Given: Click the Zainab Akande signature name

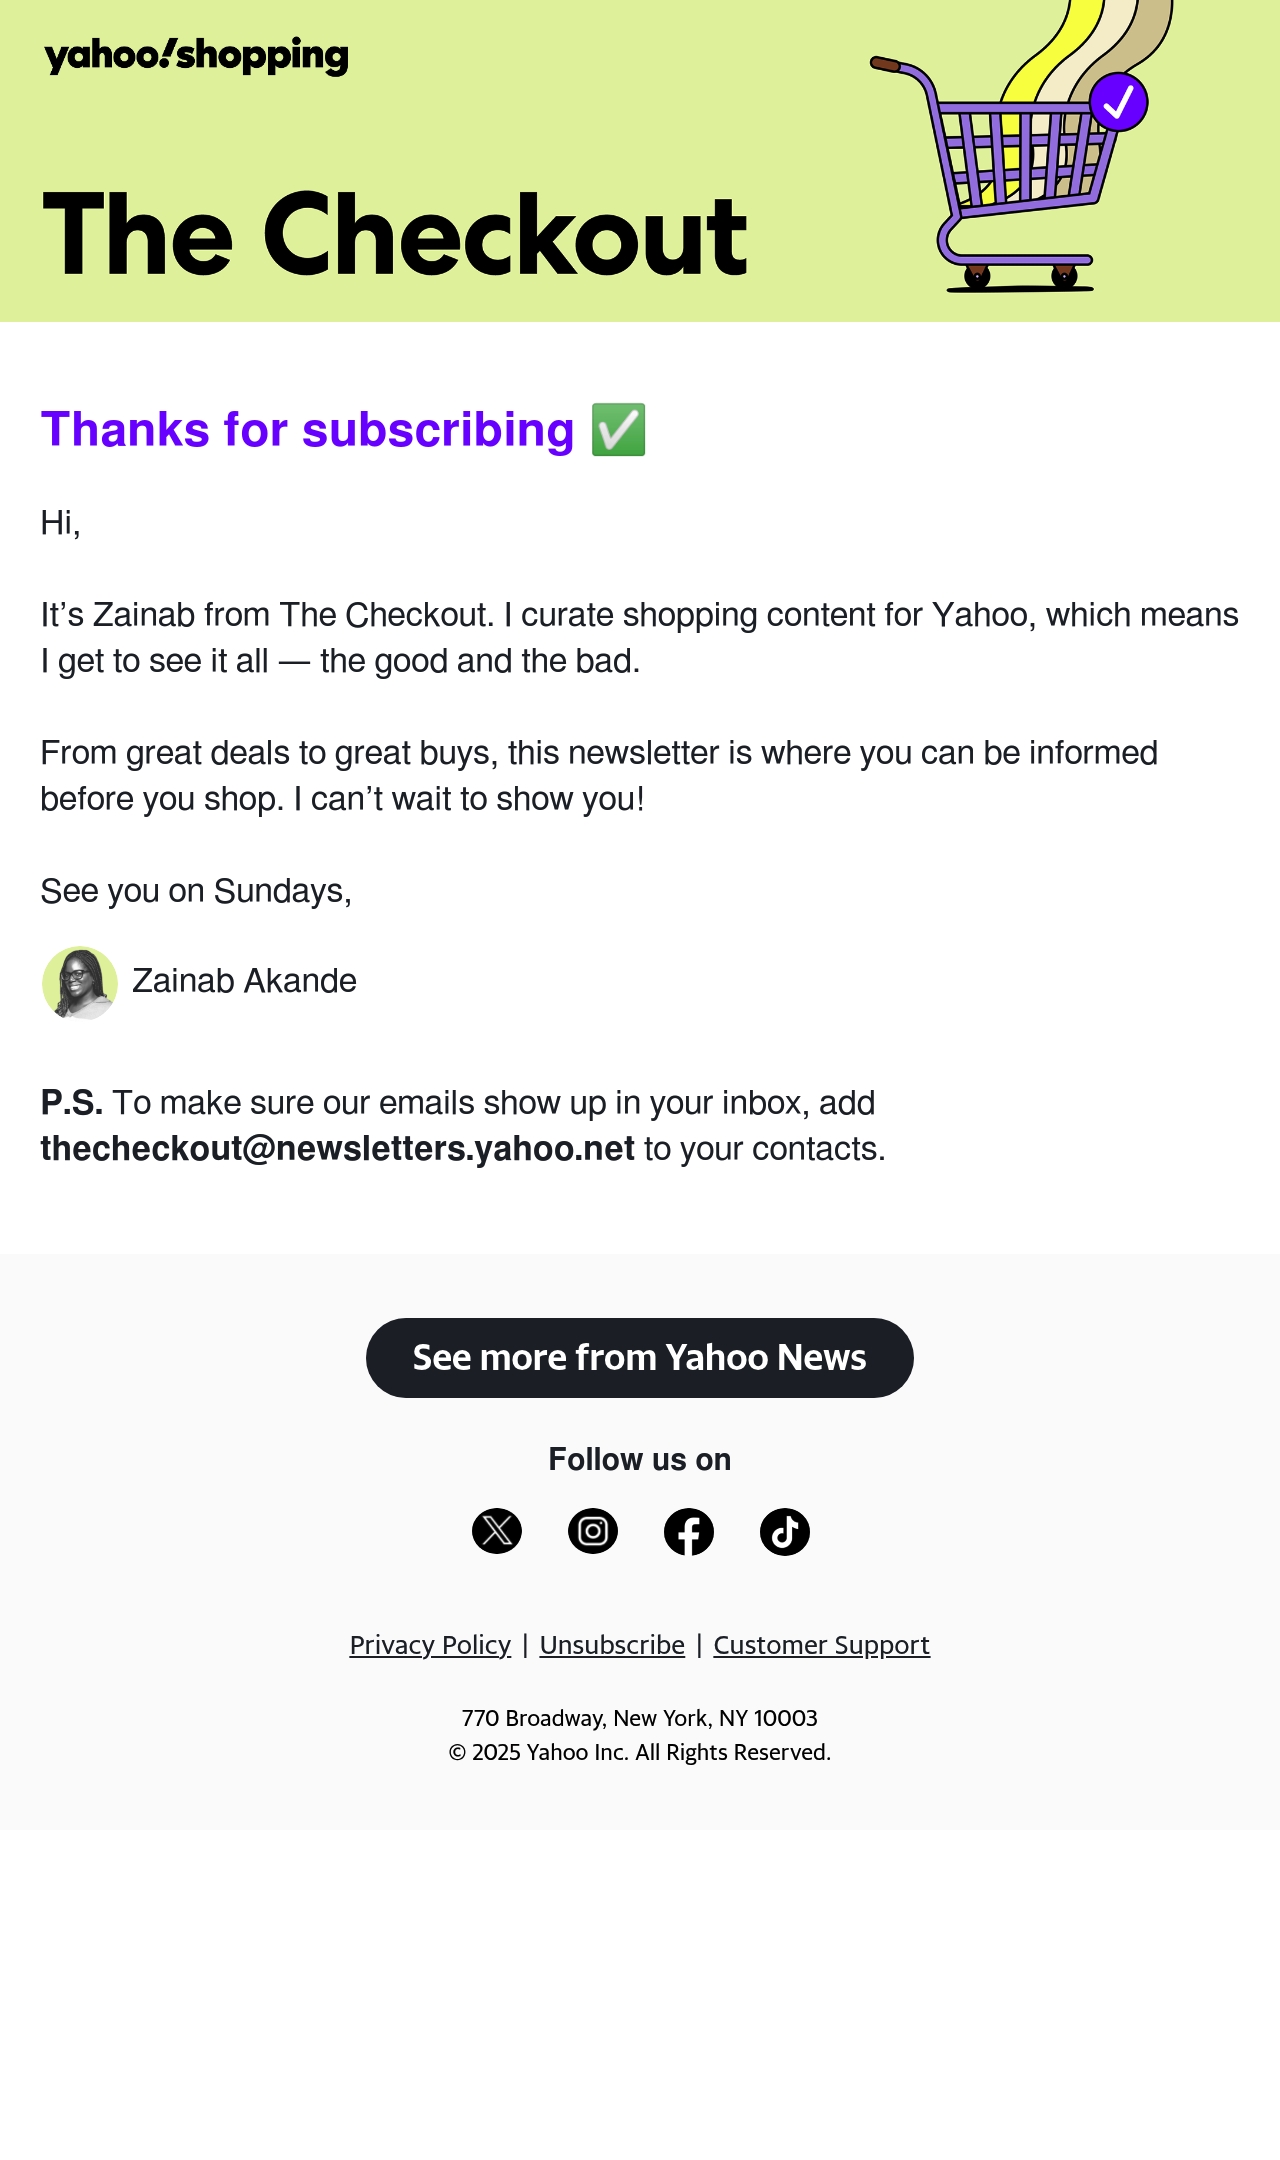Looking at the screenshot, I should (x=244, y=981).
